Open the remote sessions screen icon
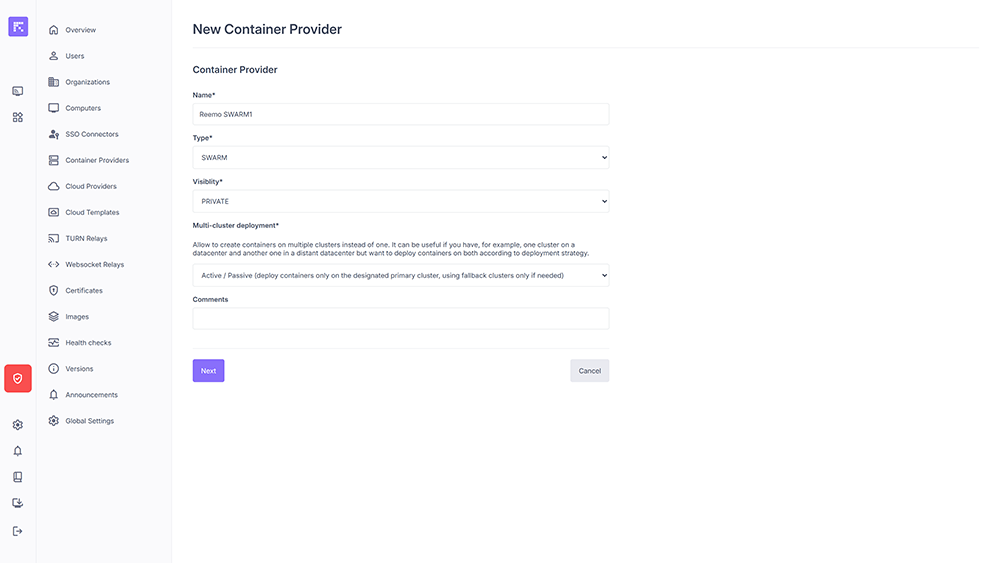 click(18, 91)
